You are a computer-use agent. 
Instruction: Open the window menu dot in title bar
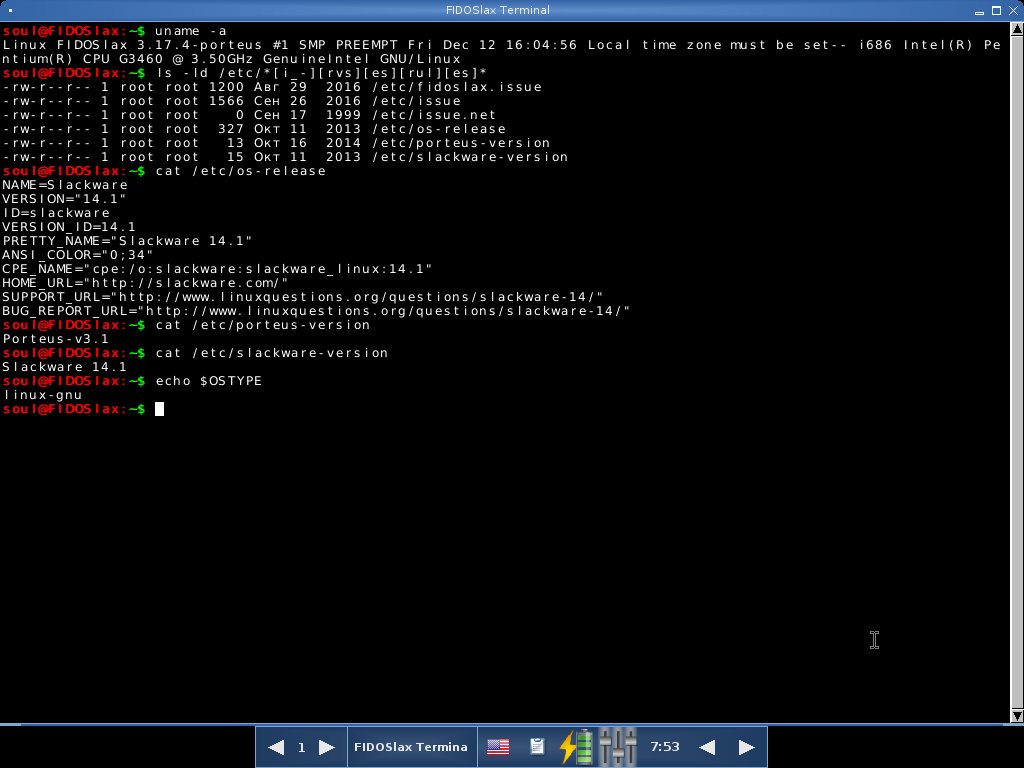pos(10,10)
